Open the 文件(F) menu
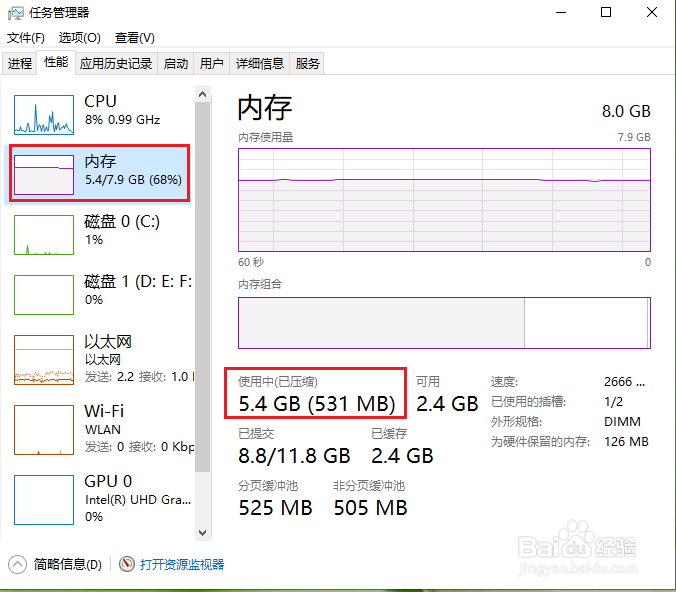This screenshot has height=592, width=676. 26,38
